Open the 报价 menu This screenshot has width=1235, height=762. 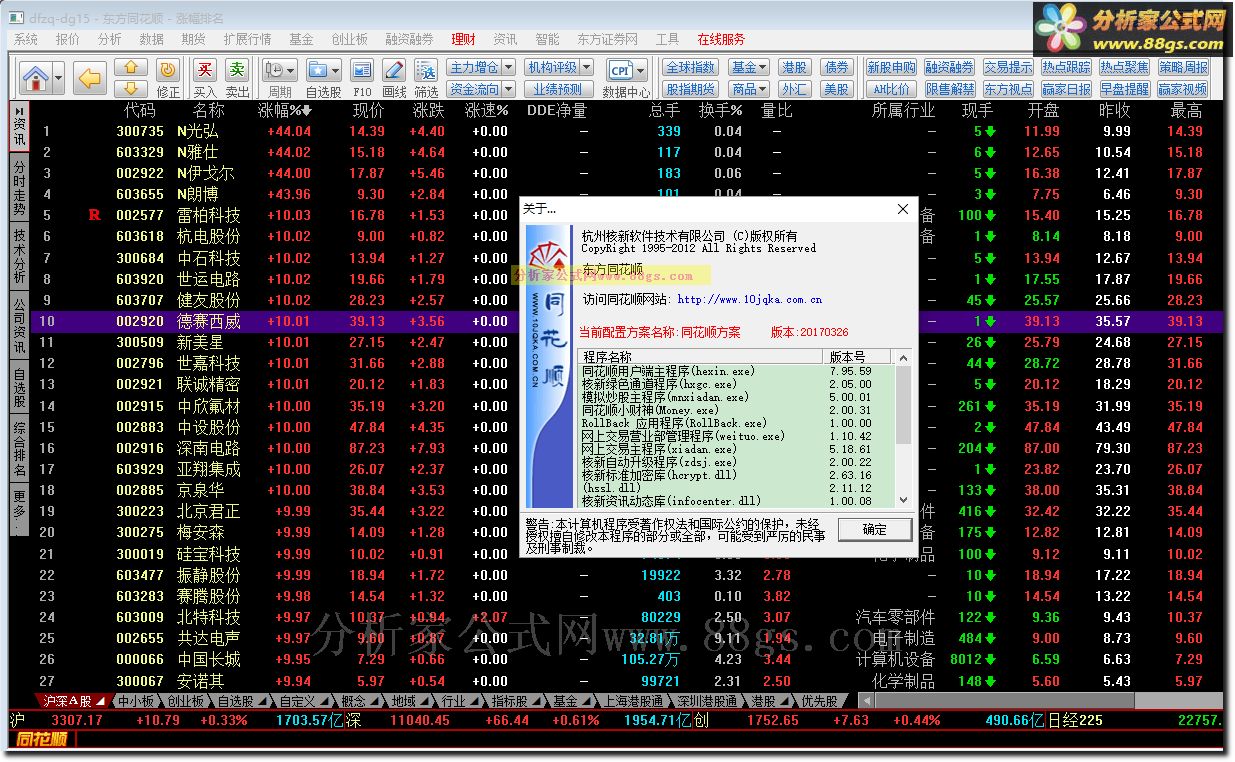pos(68,39)
